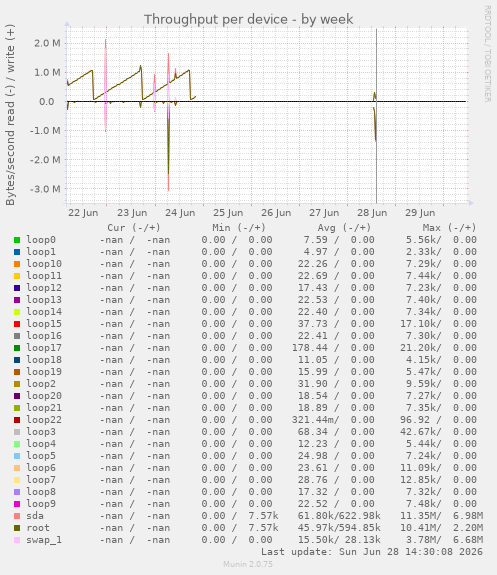Select the graph title 'Throughput per device - by week'
Screen dimensions: 497x575
coord(248,19)
